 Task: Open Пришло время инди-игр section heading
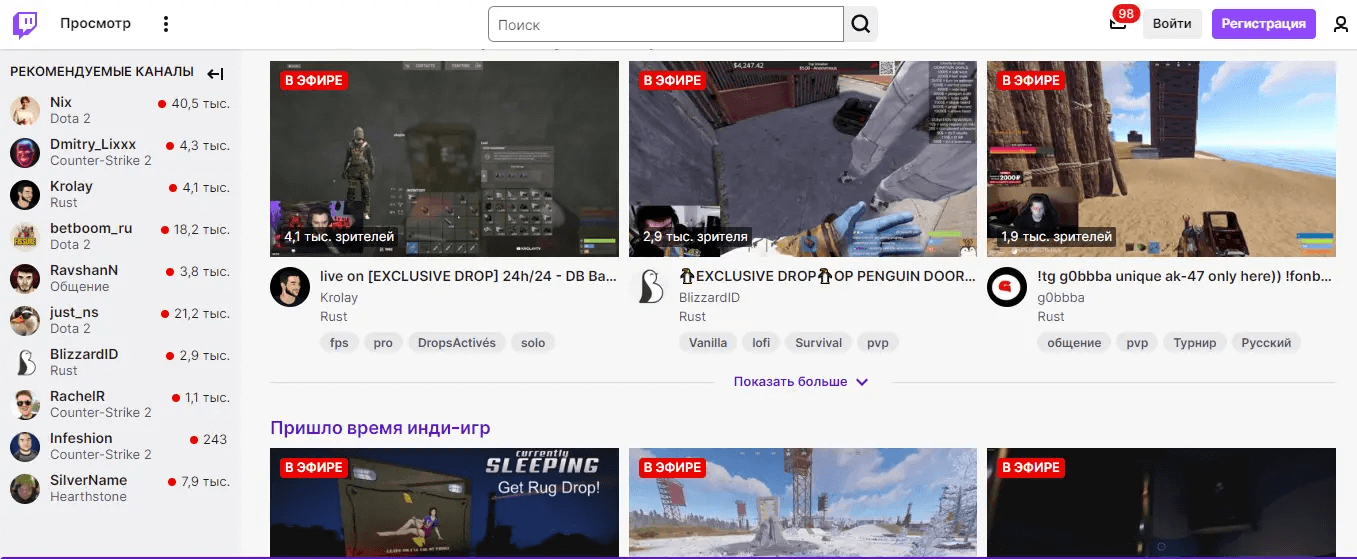coord(380,428)
